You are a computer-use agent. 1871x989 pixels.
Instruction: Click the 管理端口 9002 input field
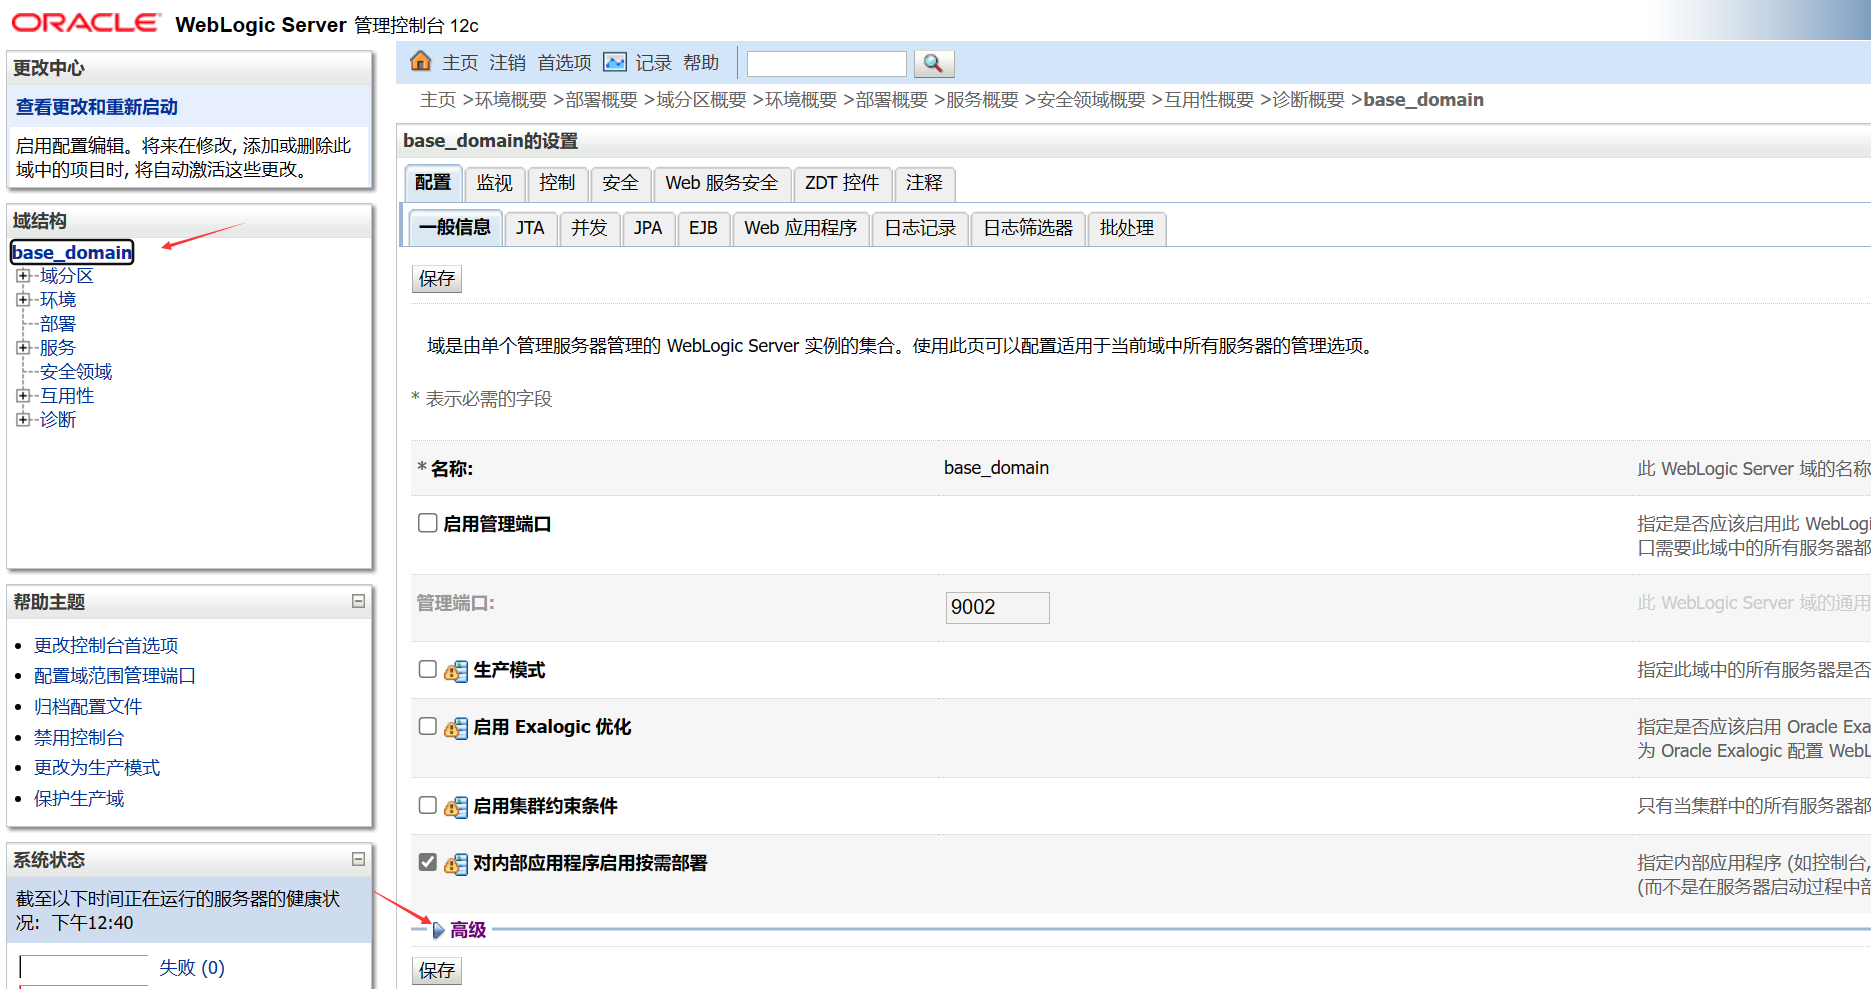point(997,607)
